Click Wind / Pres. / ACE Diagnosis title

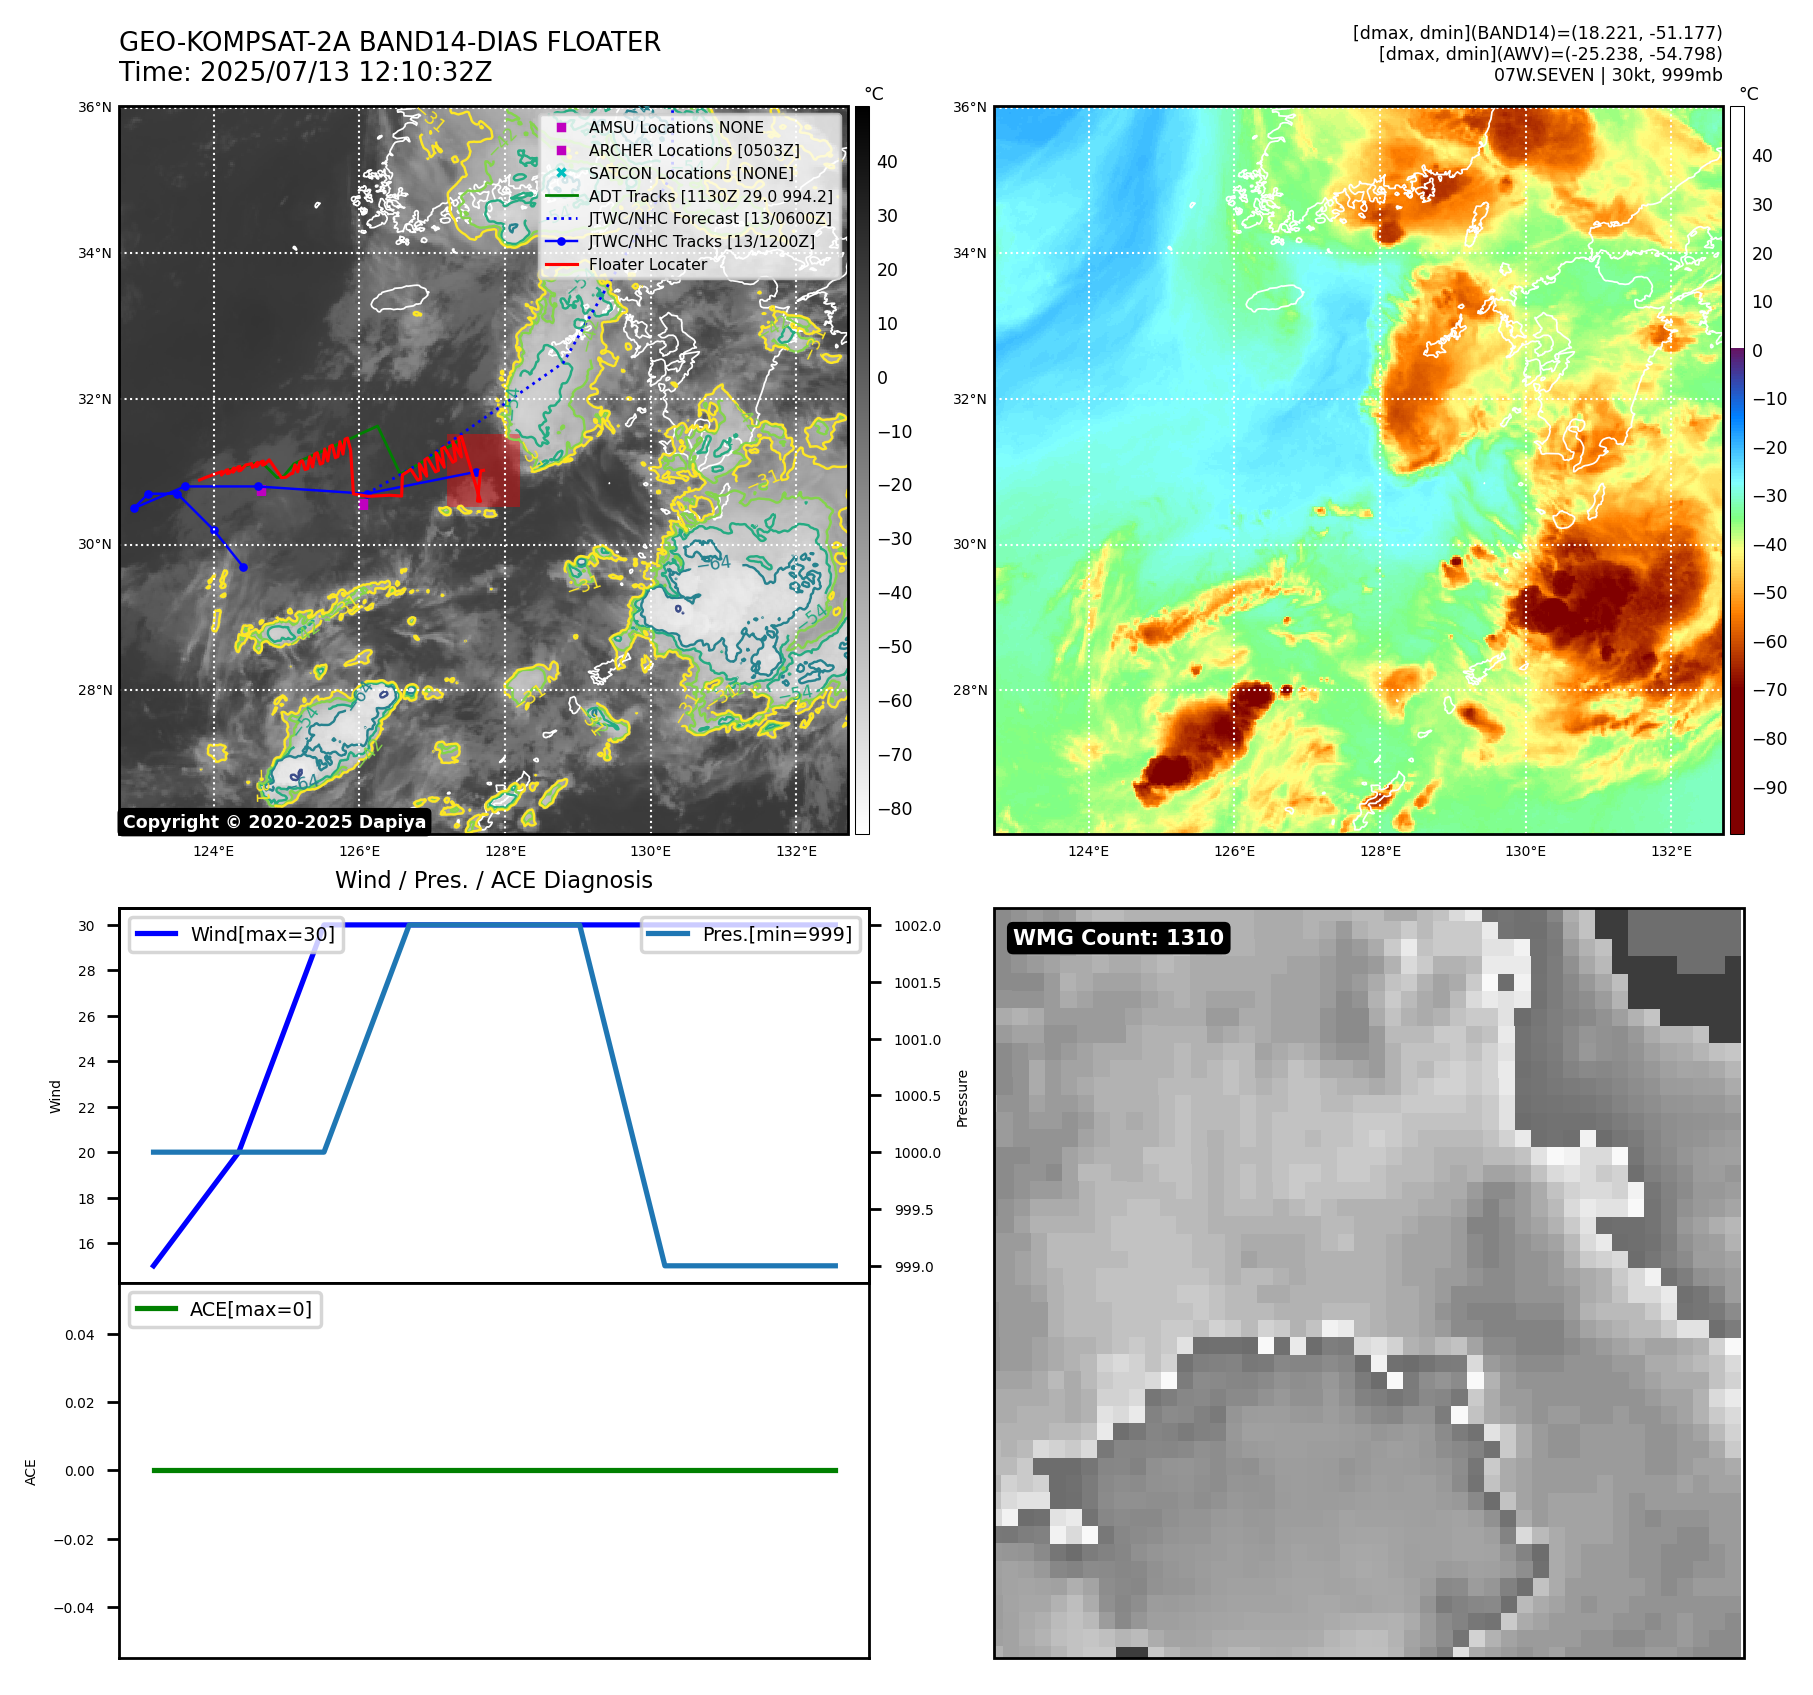494,880
